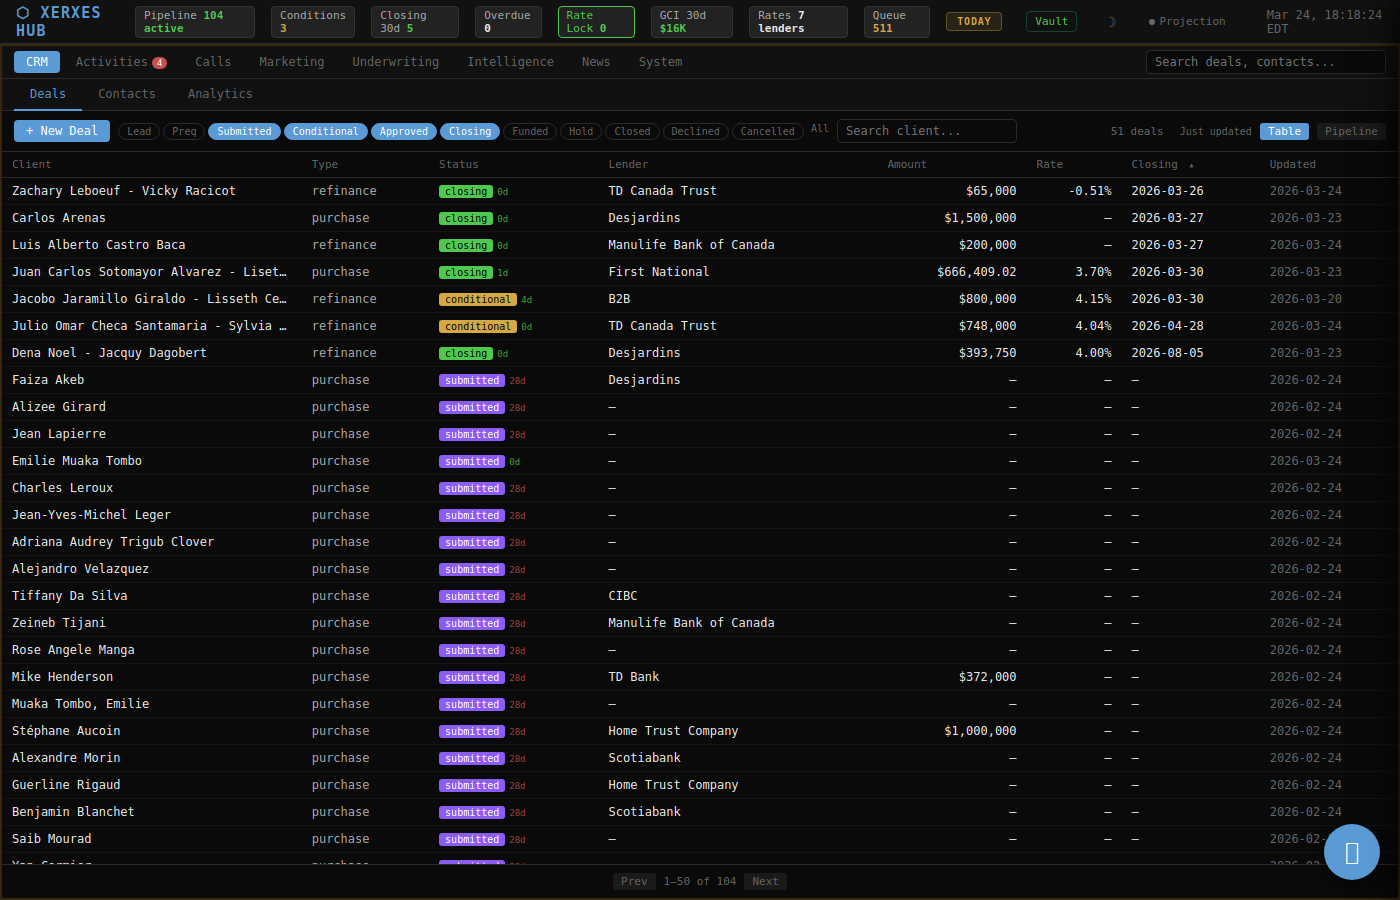Enable the Funded status filter chip
This screenshot has width=1400, height=900.
pyautogui.click(x=530, y=132)
